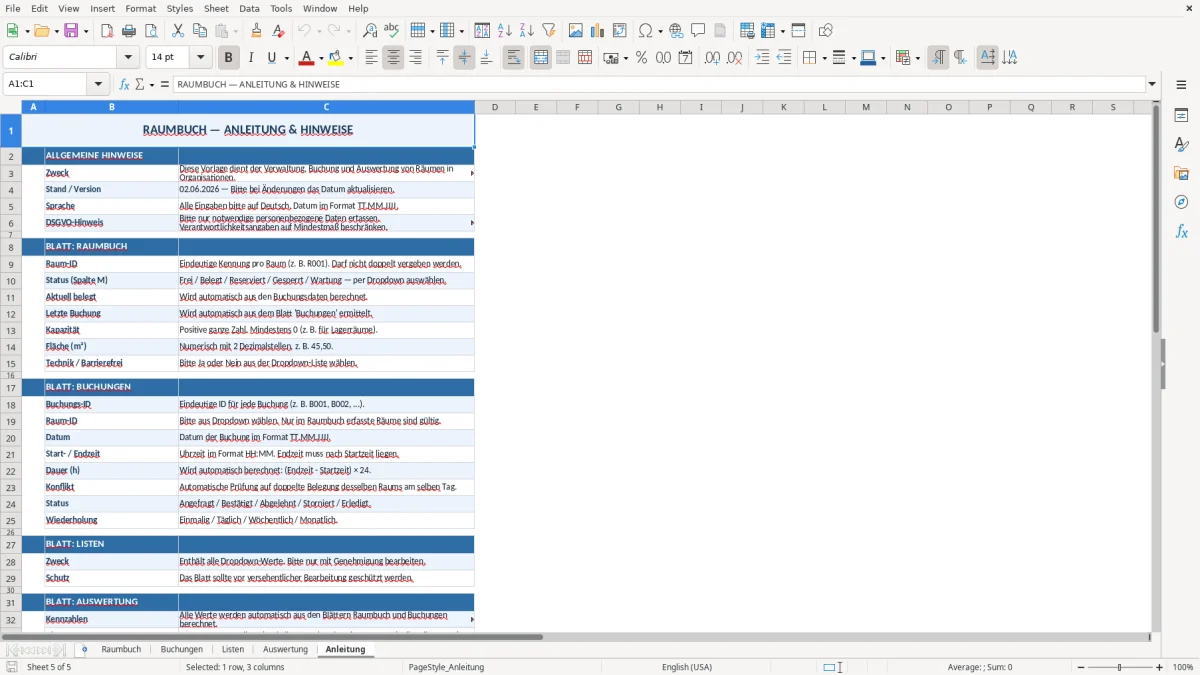Toggle Left-to-Right text direction

pos(937,58)
